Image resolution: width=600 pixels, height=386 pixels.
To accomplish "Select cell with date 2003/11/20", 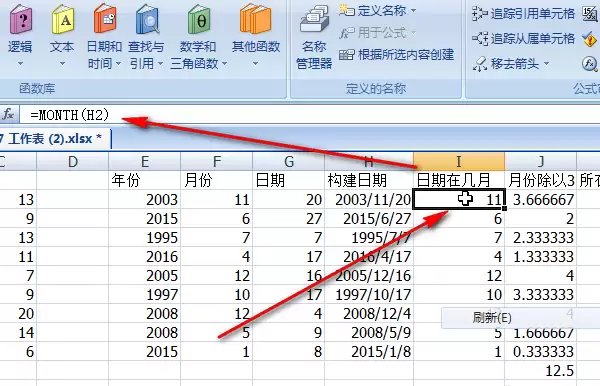I will [x=369, y=199].
